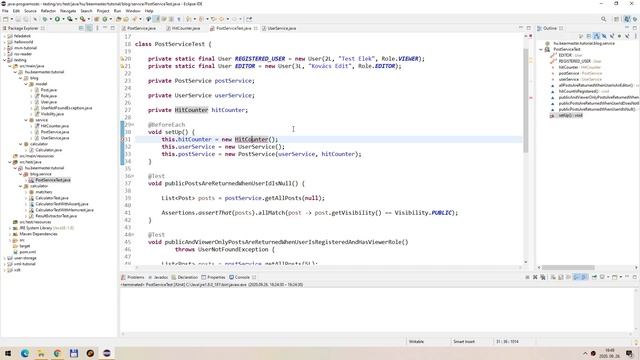Switch to the Java perspective icon
Image resolution: width=640 pixels, height=360 pixels.
(x=627, y=19)
